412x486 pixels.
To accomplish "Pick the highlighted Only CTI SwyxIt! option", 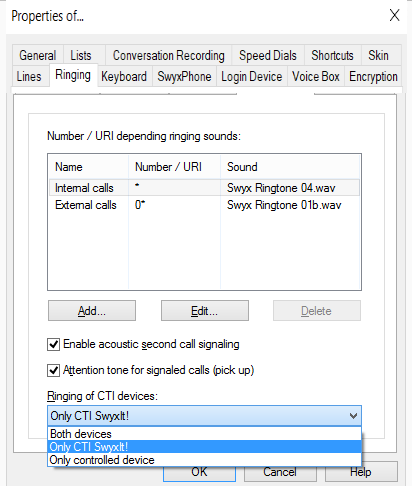I will (204, 447).
